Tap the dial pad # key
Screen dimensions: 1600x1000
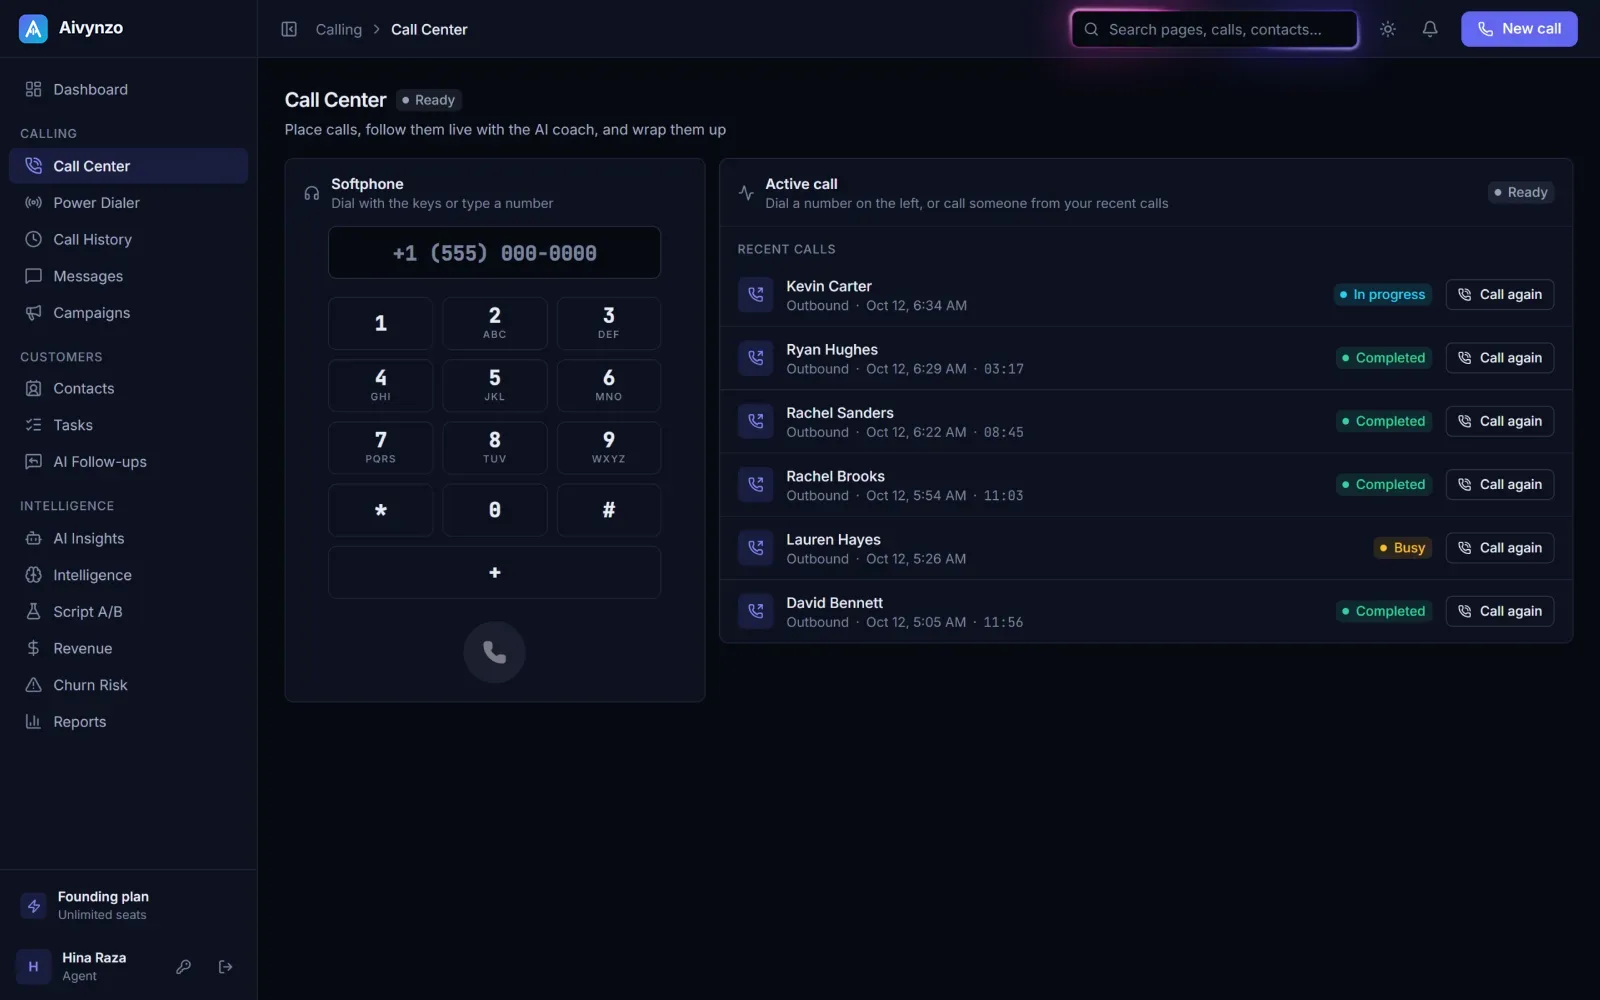point(608,510)
